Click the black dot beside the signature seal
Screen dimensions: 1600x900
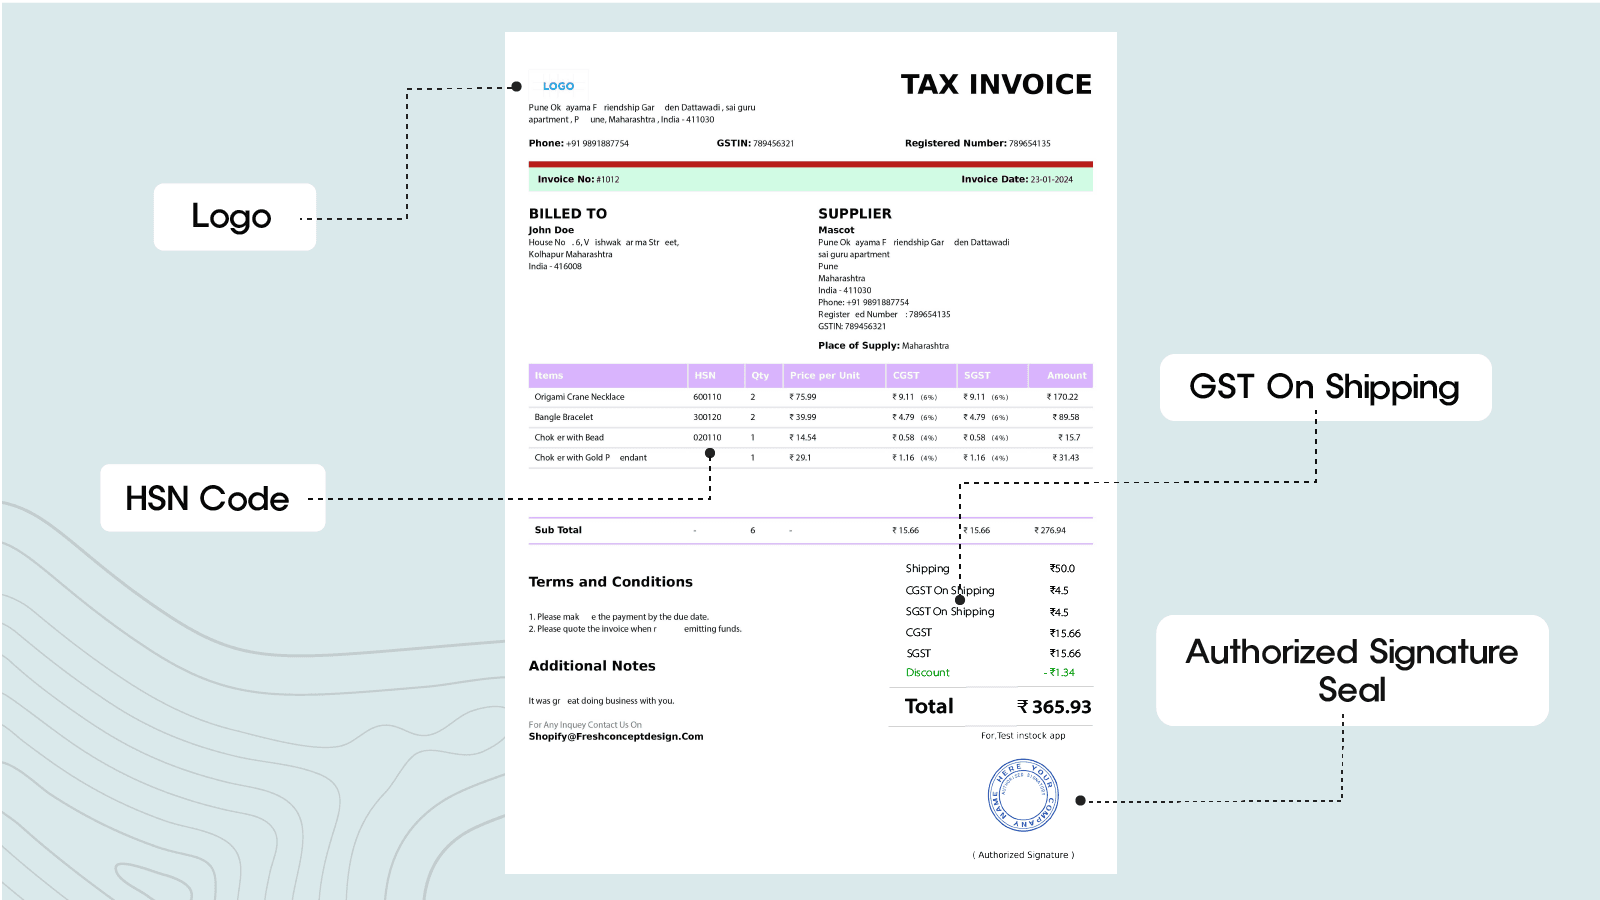click(x=1080, y=801)
